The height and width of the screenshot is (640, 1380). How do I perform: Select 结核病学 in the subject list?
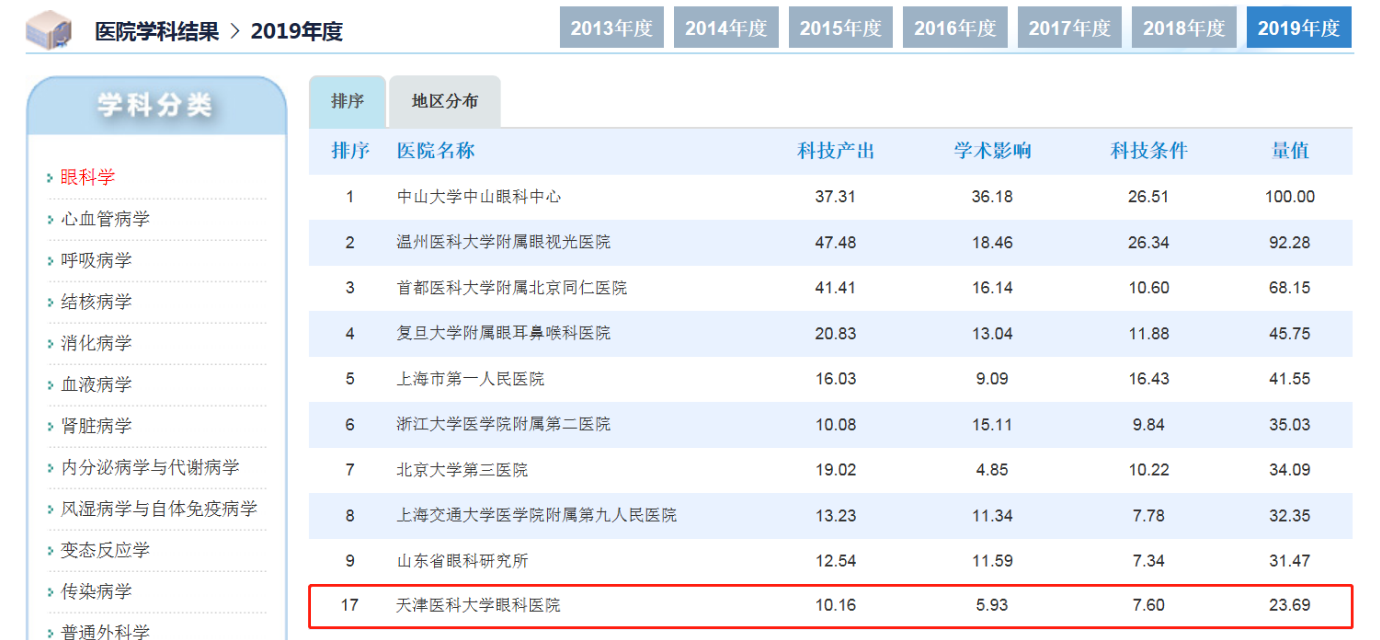96,301
